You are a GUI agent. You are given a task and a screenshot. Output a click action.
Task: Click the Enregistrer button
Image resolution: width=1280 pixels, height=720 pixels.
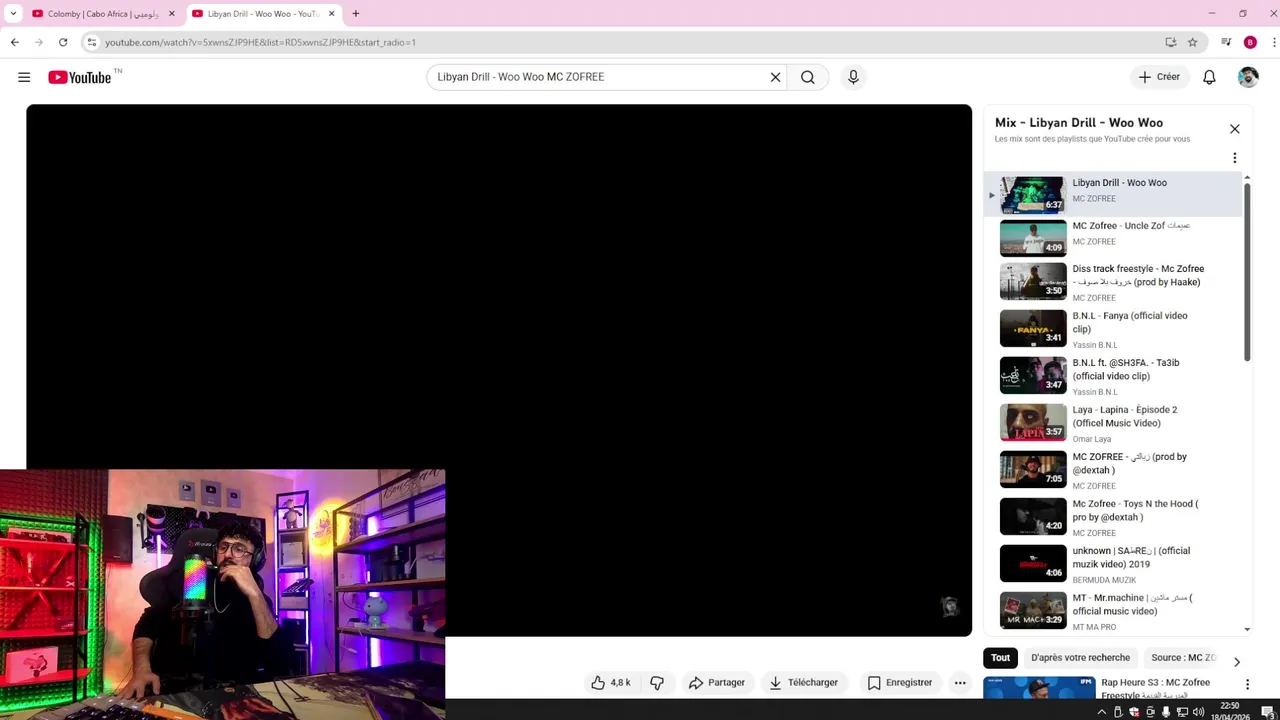[x=900, y=683]
